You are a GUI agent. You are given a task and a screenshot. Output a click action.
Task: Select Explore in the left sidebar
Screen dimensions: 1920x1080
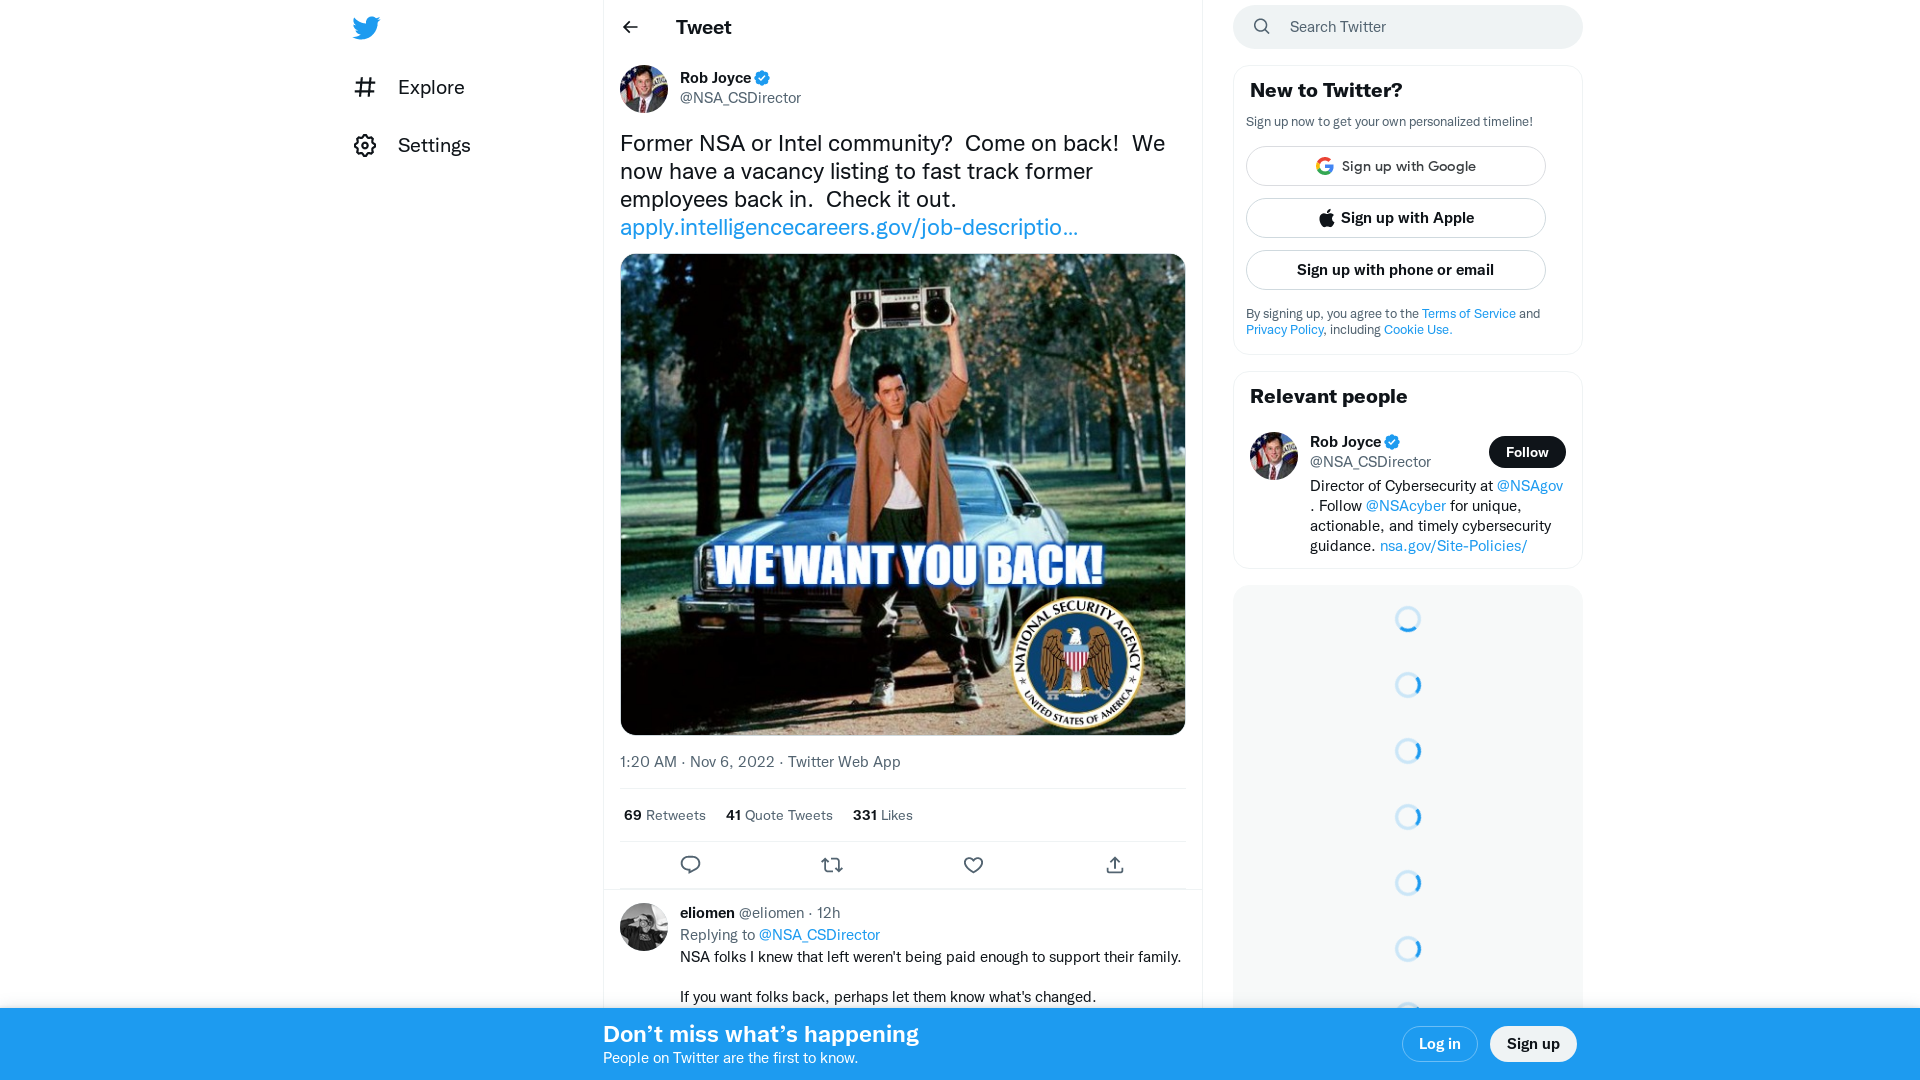click(x=430, y=88)
